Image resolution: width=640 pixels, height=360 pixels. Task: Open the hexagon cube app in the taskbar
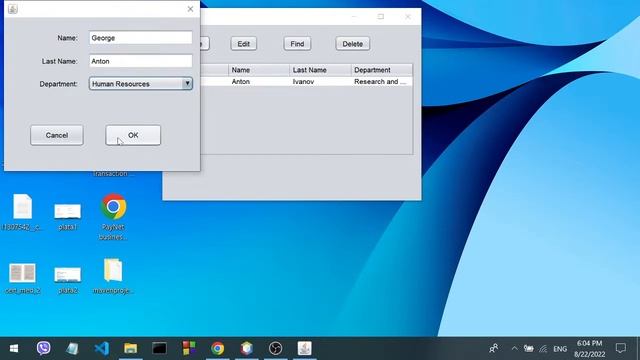tap(247, 348)
